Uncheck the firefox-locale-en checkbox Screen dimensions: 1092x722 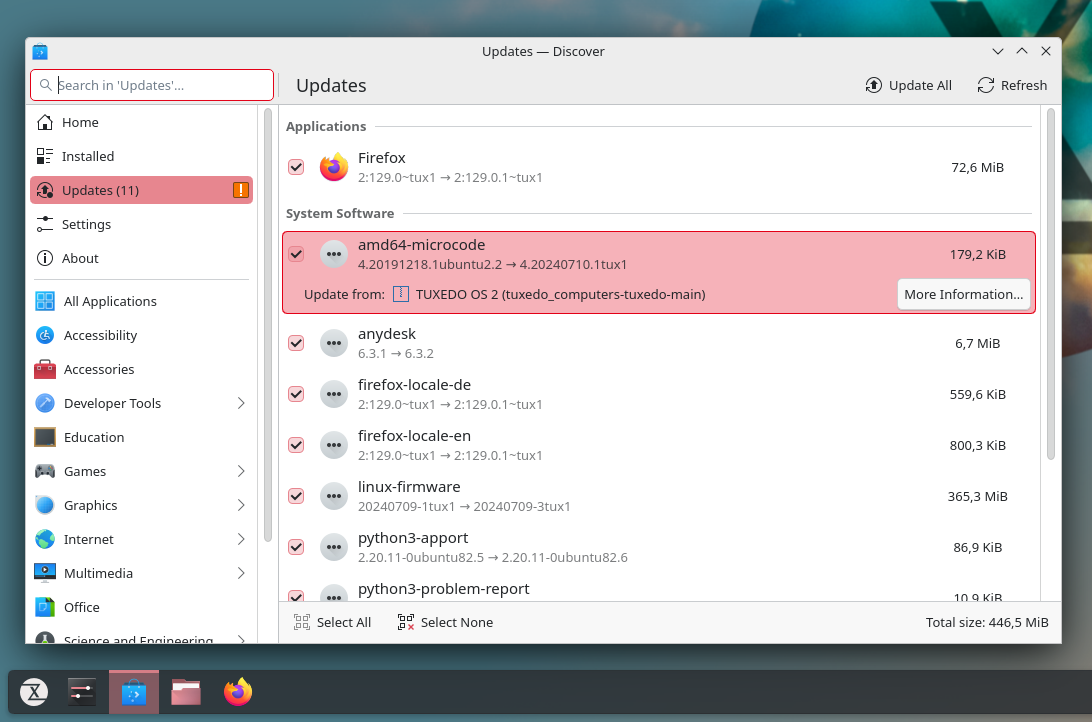[x=296, y=445]
